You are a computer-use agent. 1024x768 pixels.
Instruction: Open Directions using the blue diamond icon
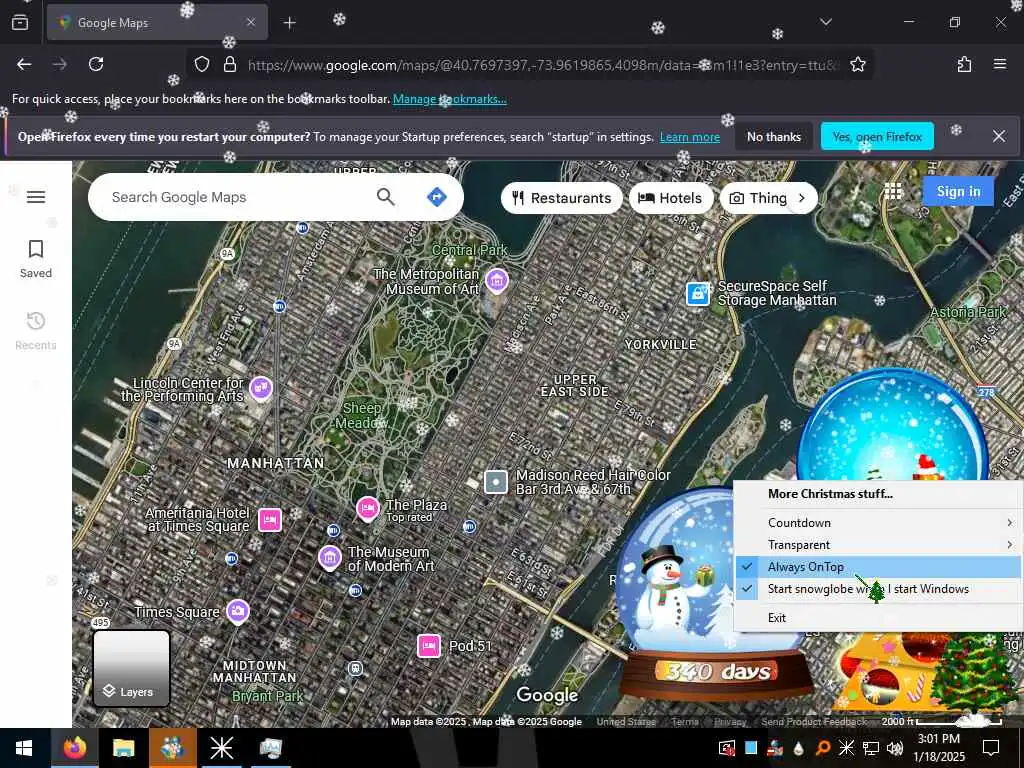(436, 197)
